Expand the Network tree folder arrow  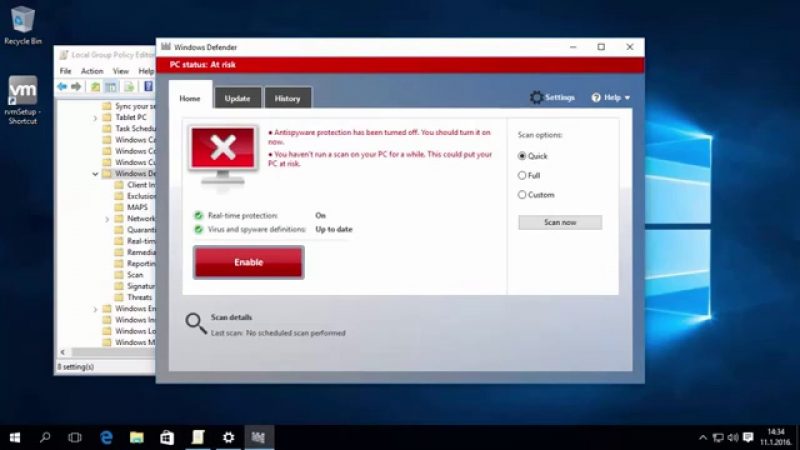point(107,219)
